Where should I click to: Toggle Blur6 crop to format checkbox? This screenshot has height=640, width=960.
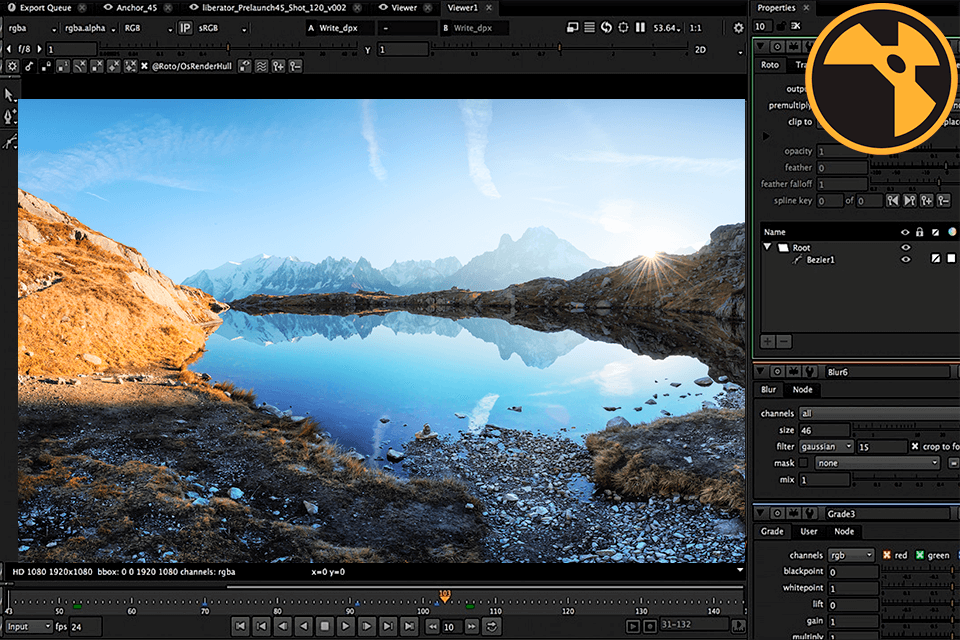pos(915,446)
